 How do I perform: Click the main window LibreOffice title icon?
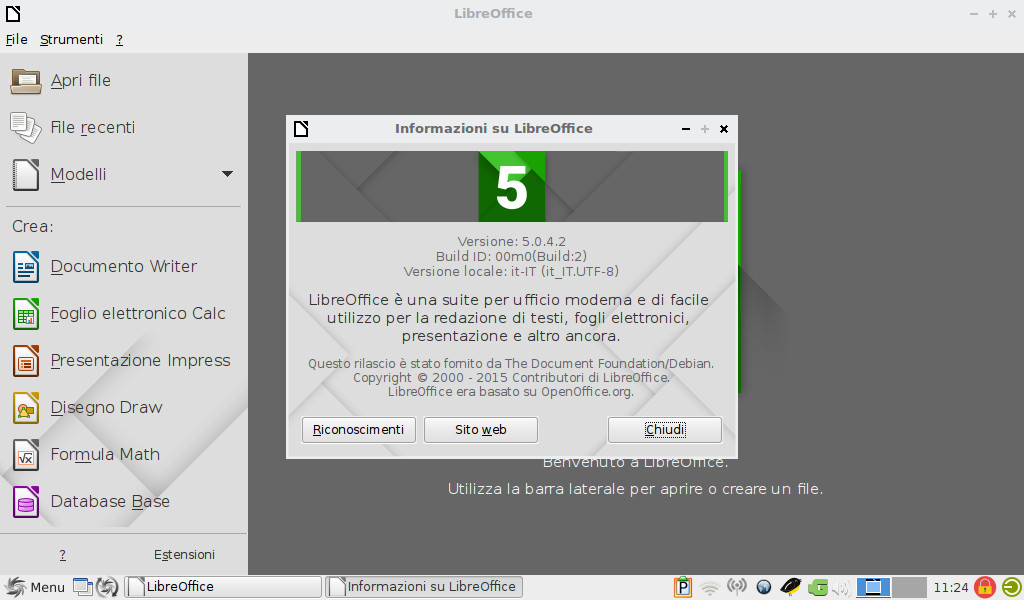13,13
